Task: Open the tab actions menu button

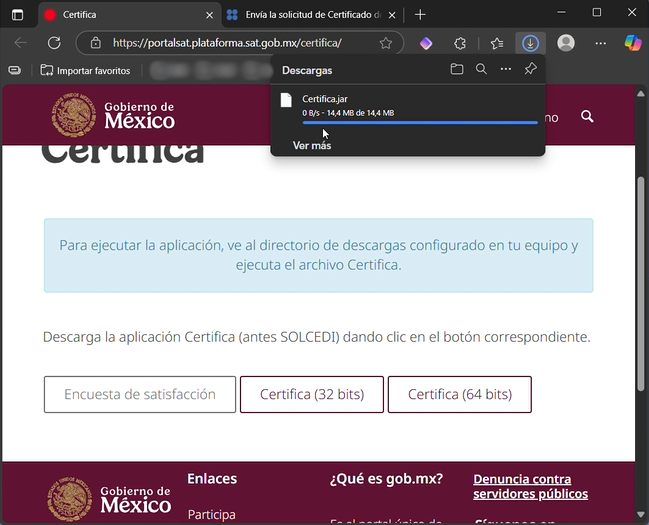Action: [17, 15]
